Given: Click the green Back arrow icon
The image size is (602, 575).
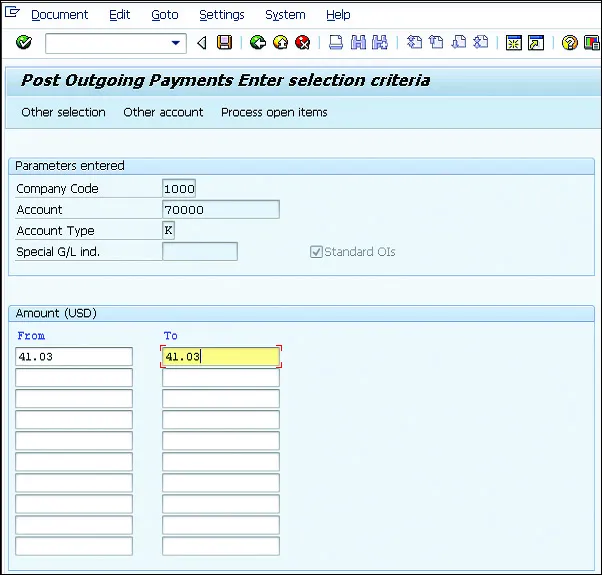Looking at the screenshot, I should (258, 43).
